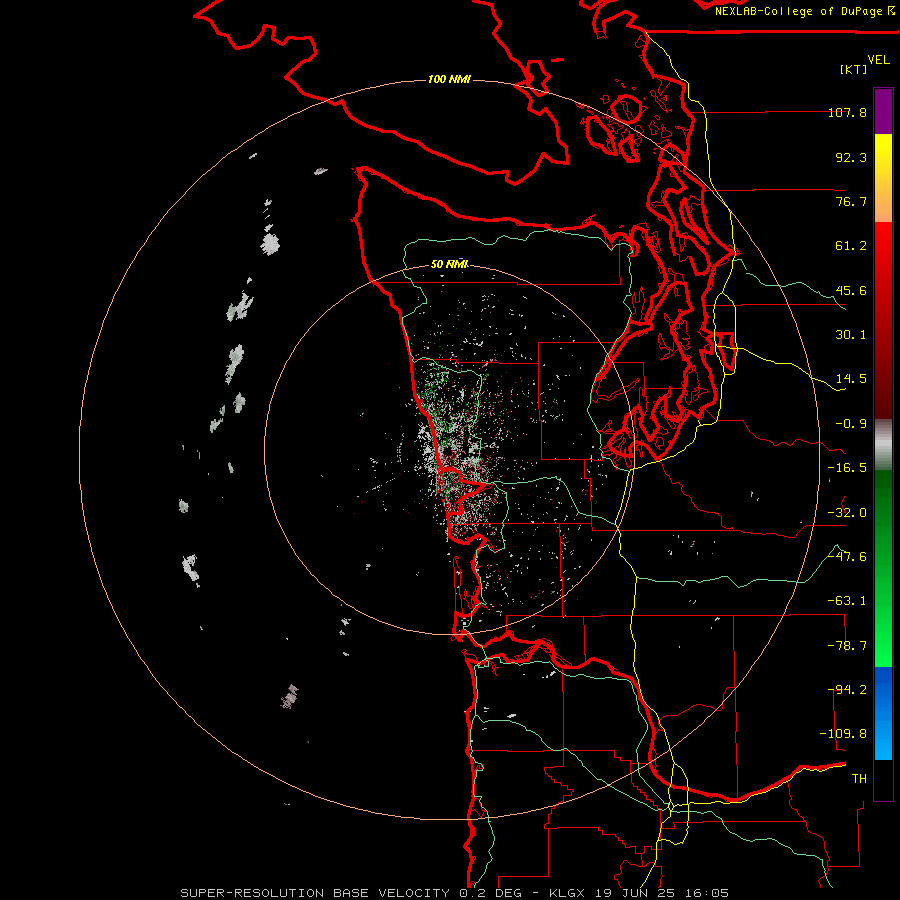Click the purple segment of the velocity color bar
The width and height of the screenshot is (900, 900).
(883, 111)
